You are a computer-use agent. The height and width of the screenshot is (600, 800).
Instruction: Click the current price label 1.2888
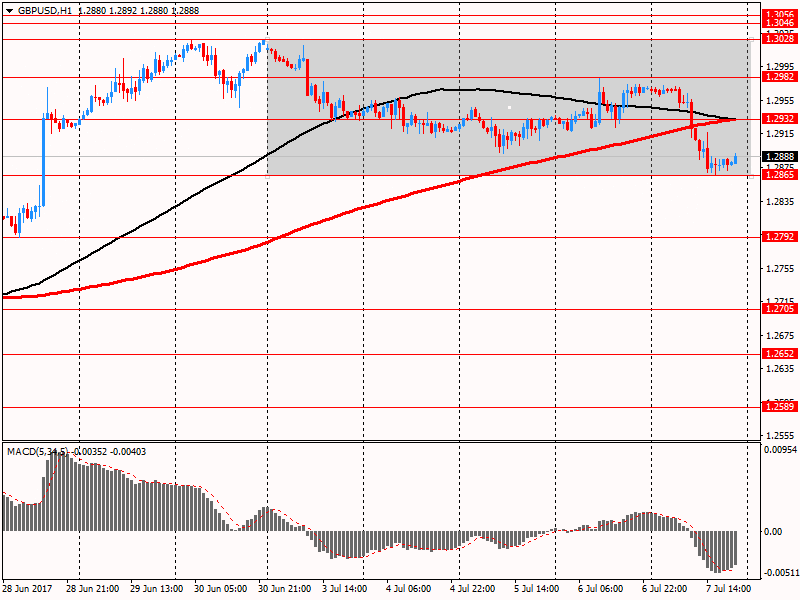tap(780, 157)
